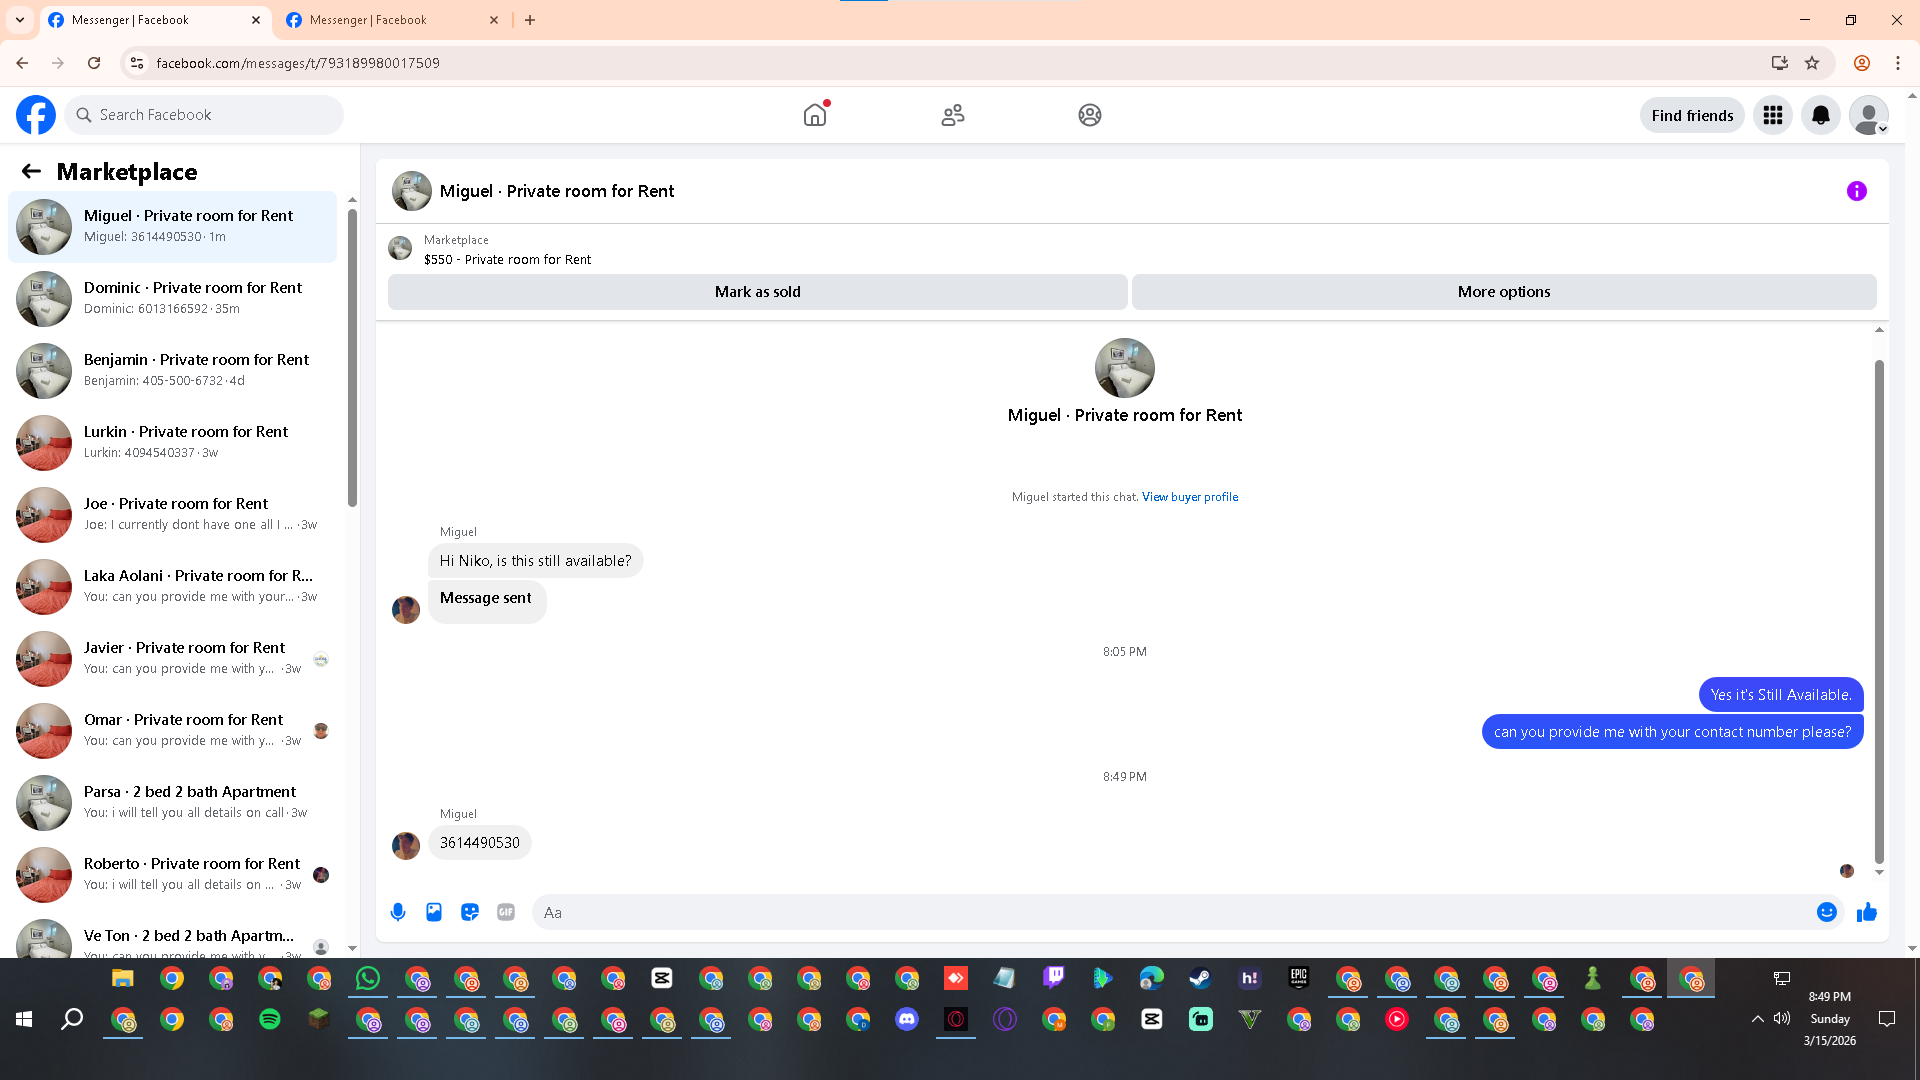Open the $550 Private room listing link
The image size is (1920, 1080).
(x=507, y=259)
